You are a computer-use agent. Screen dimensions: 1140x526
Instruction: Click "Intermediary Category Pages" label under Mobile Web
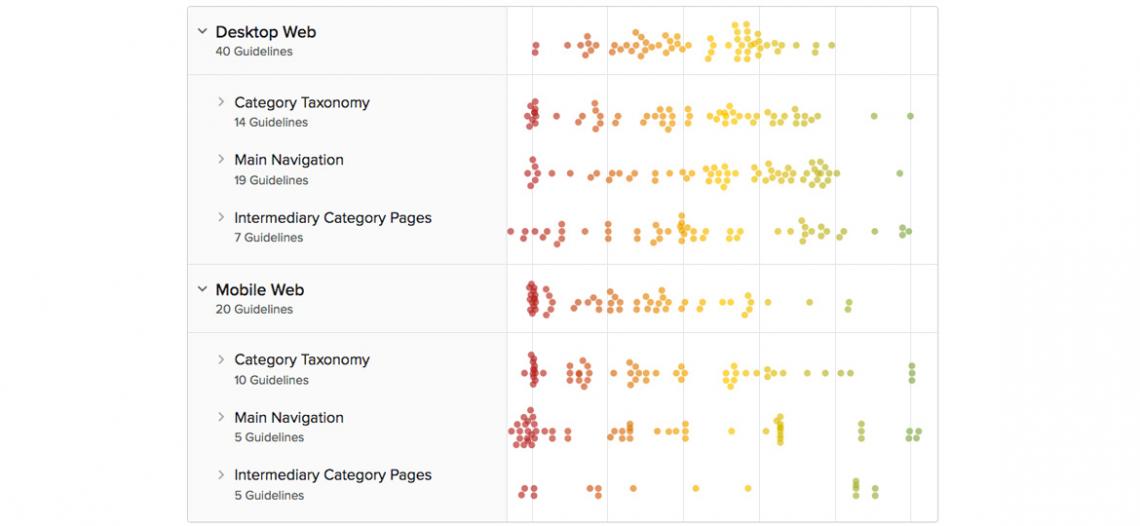click(x=333, y=475)
